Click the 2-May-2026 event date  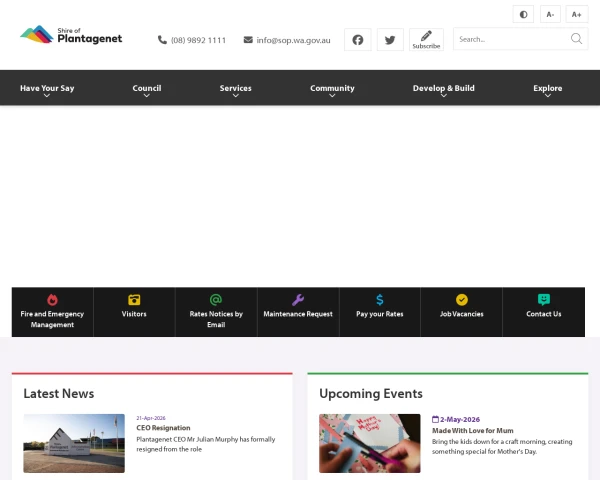tap(460, 420)
